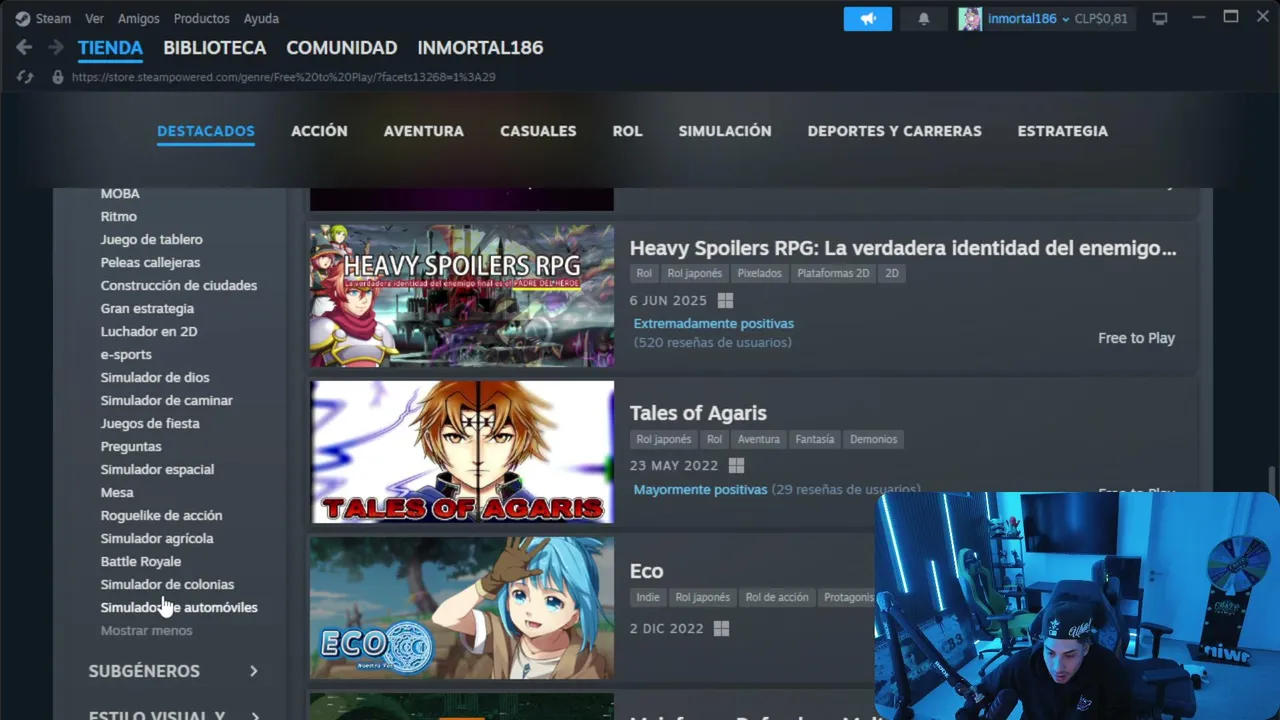This screenshot has height=720, width=1280.
Task: Filter by Simulador de dios
Action: click(x=155, y=378)
